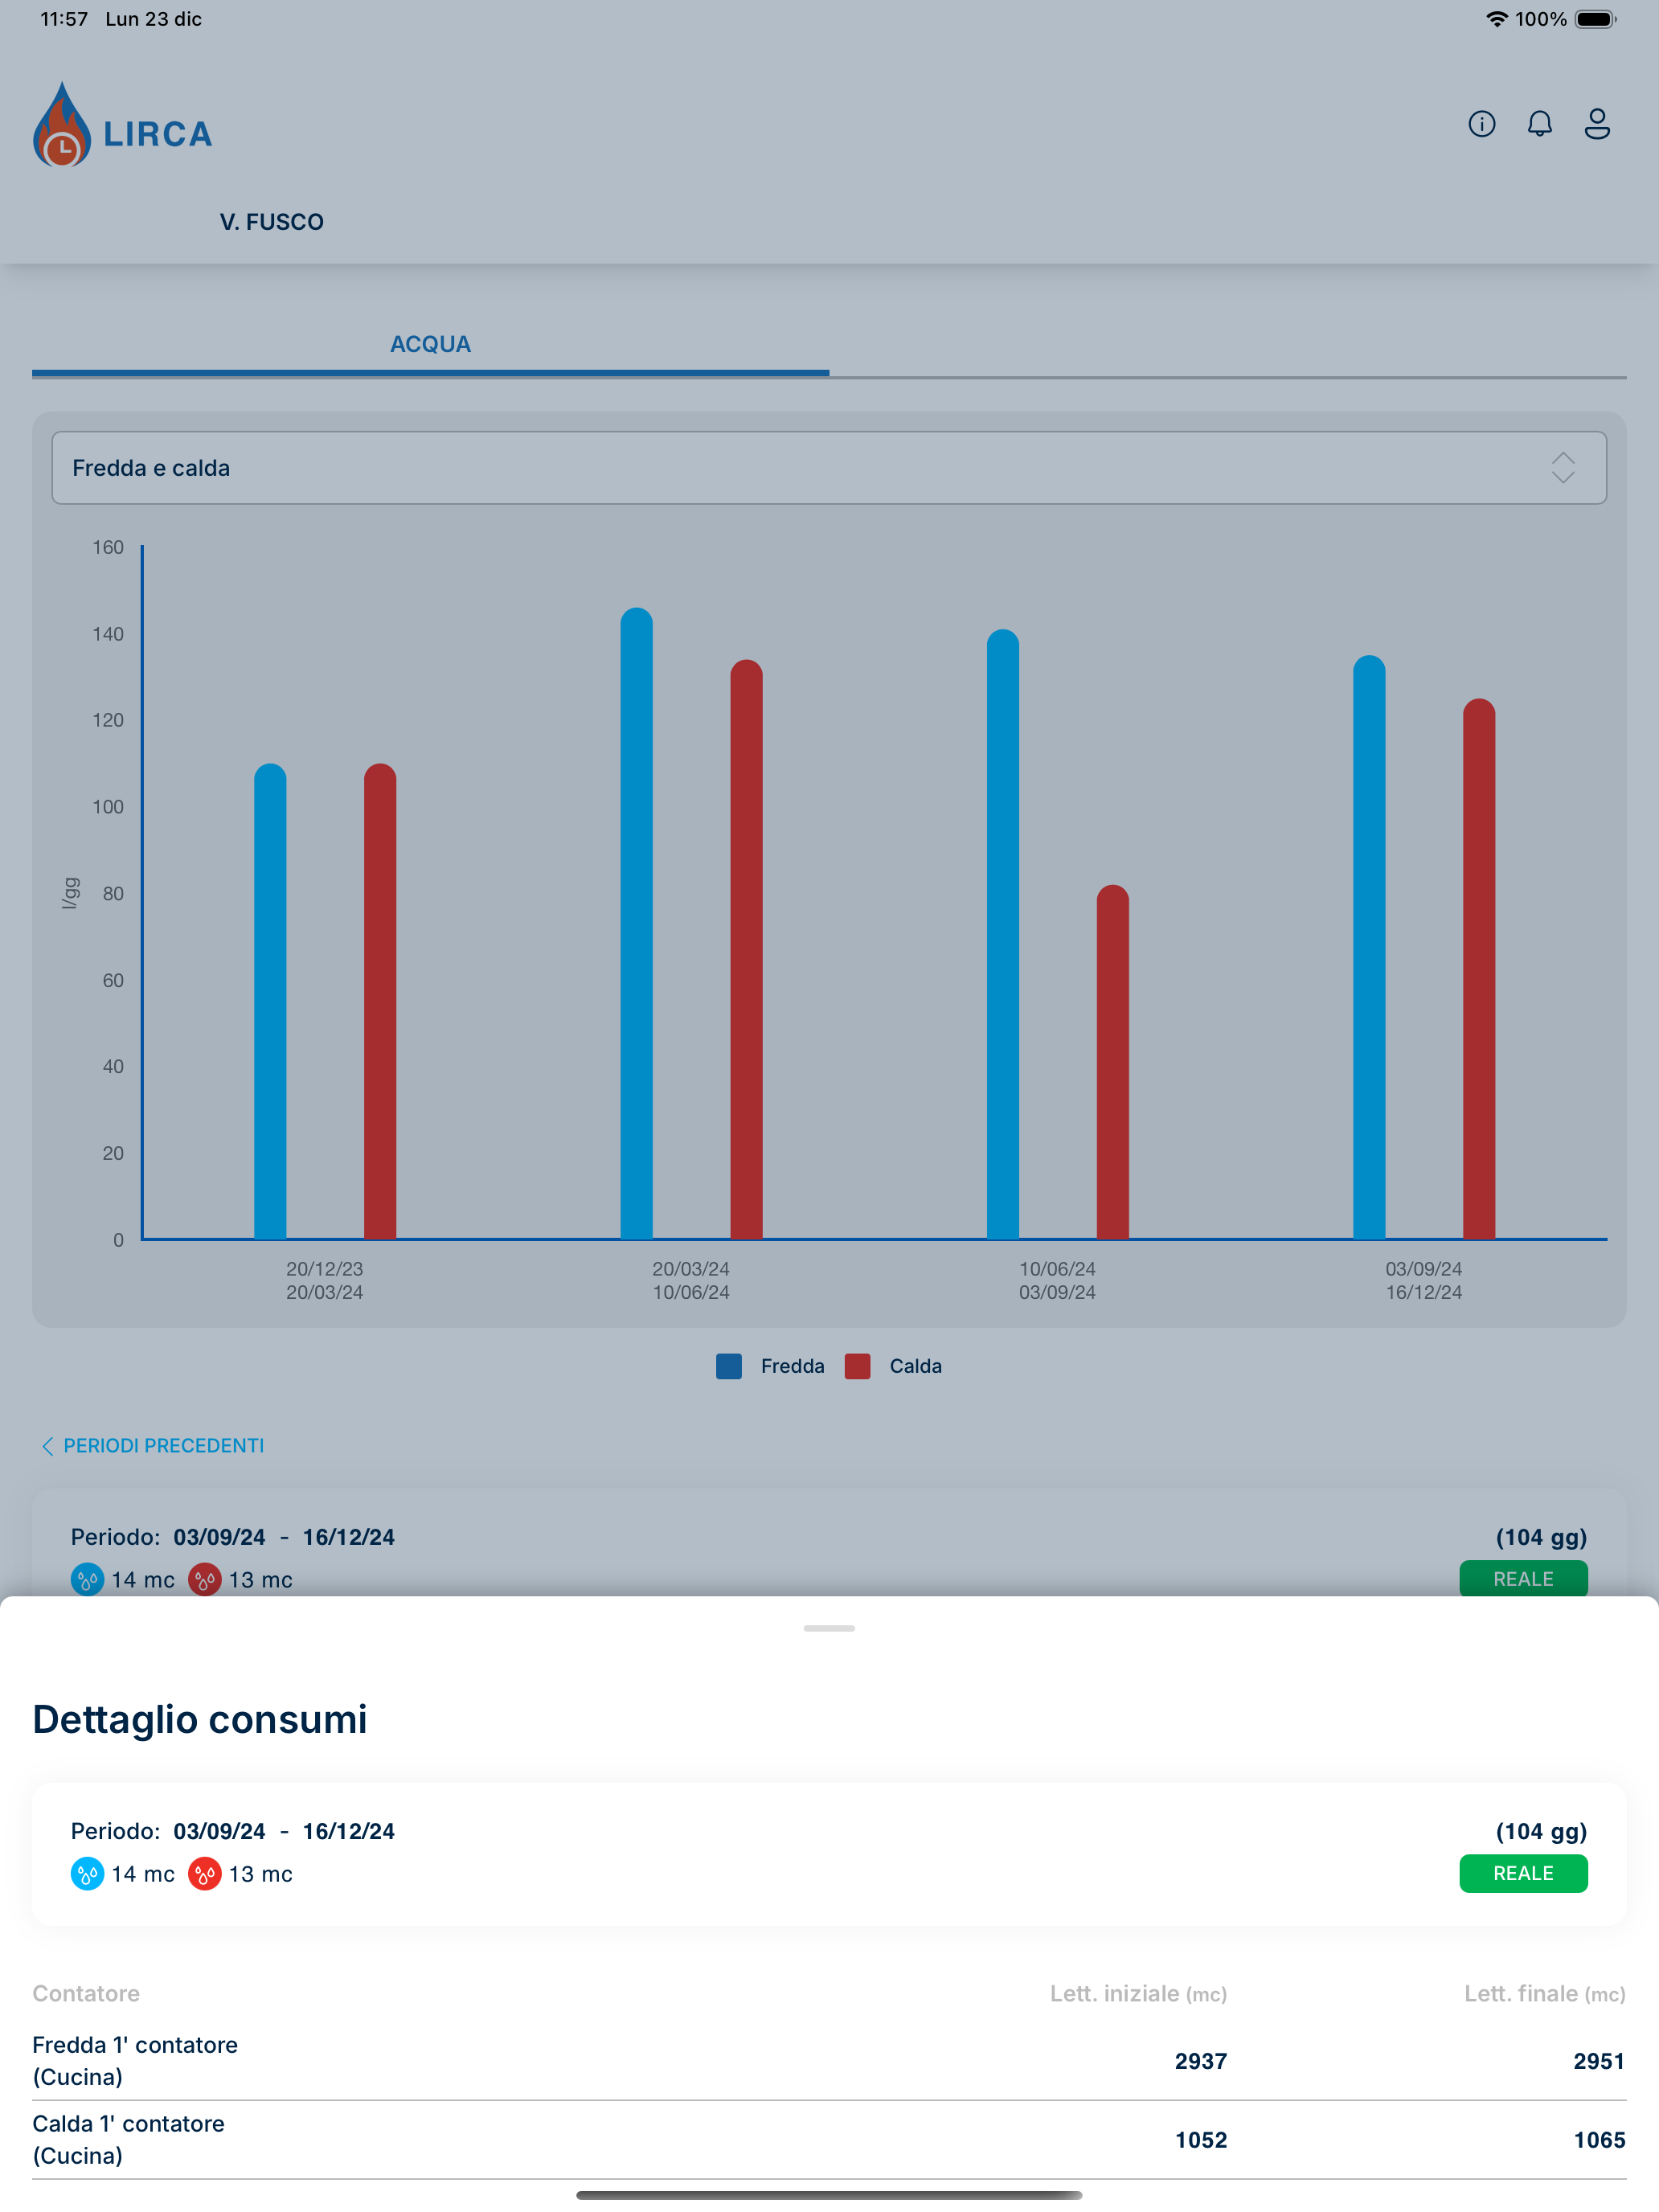The width and height of the screenshot is (1659, 2212).
Task: Select the Calda bar for 03/09/24 - 16/12/24
Action: coord(1479,969)
